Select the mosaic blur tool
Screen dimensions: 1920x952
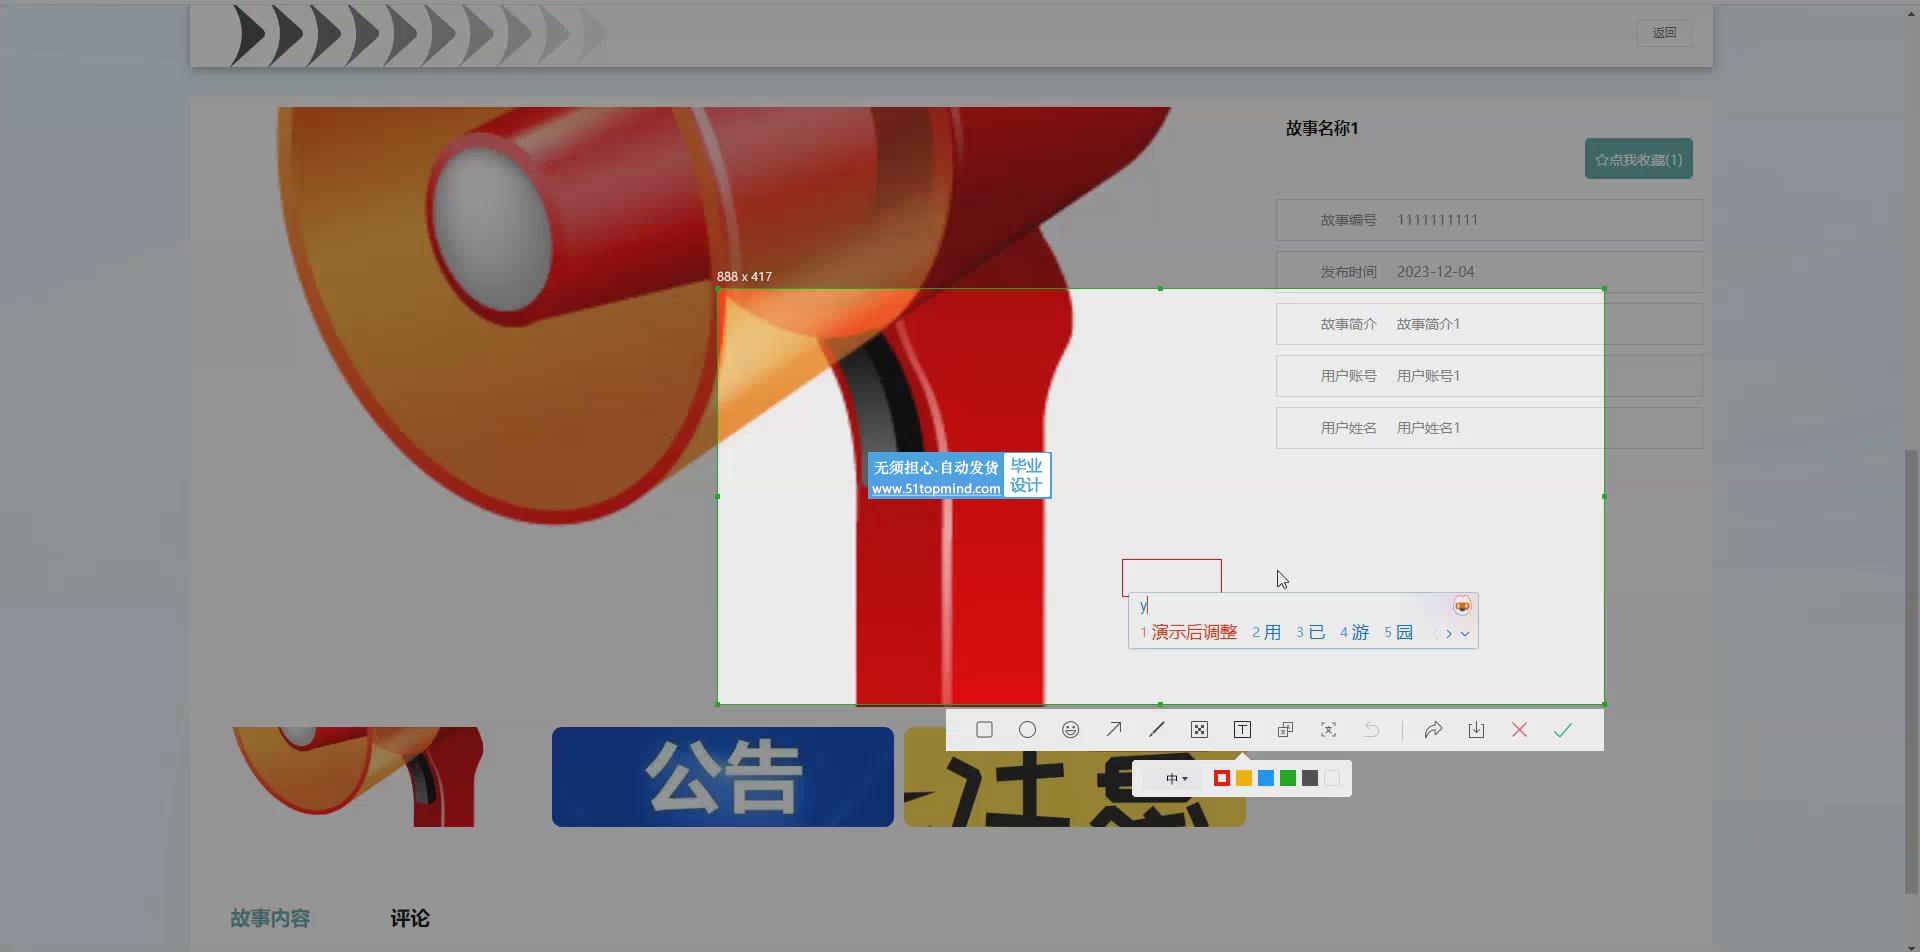(x=1199, y=730)
